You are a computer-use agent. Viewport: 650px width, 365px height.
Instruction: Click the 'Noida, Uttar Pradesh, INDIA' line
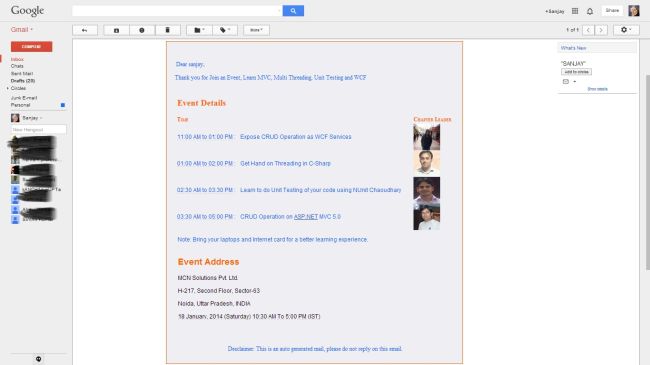pos(214,304)
